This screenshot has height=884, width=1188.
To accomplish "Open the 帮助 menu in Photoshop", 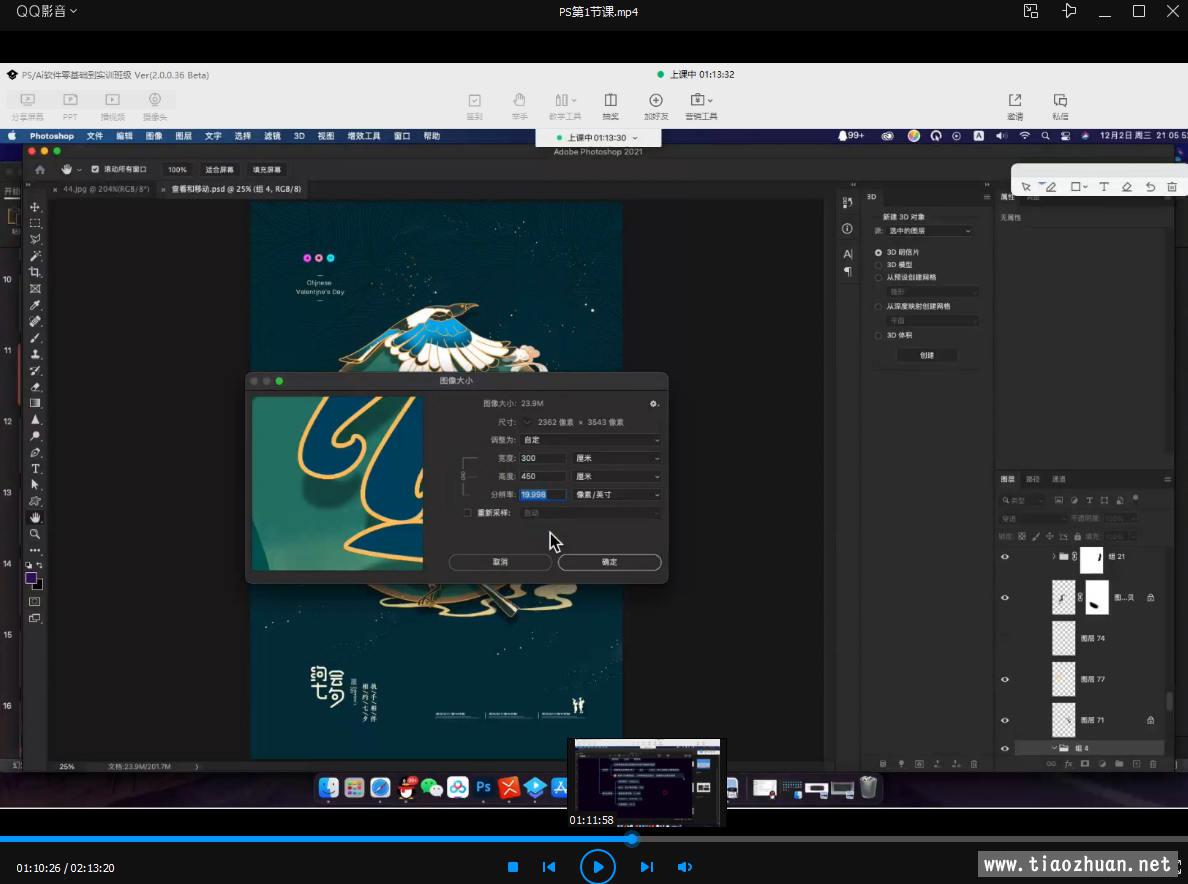I will (x=431, y=136).
